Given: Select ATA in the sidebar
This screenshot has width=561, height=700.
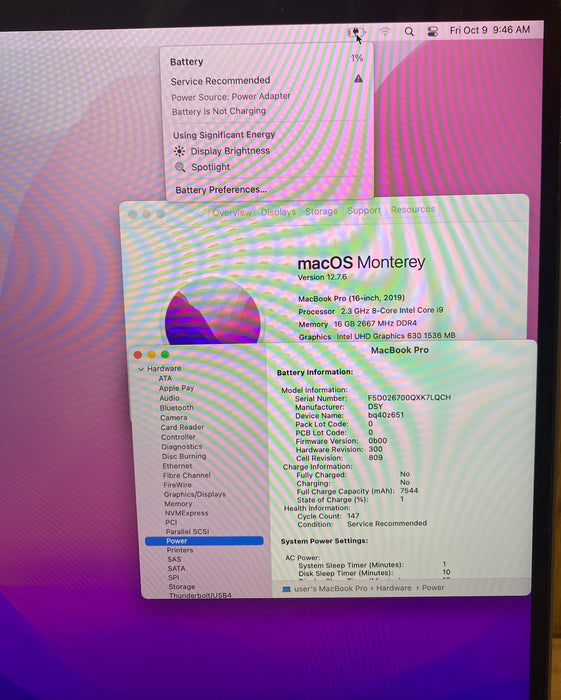Looking at the screenshot, I should (165, 378).
